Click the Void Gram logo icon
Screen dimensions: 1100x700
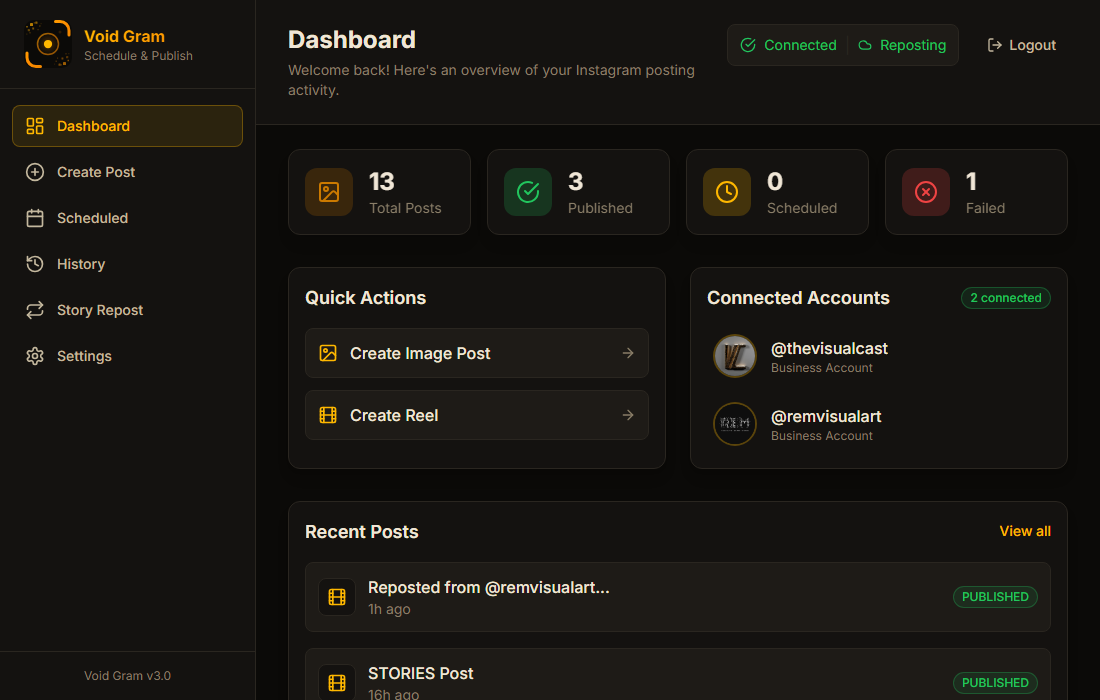pyautogui.click(x=47, y=45)
